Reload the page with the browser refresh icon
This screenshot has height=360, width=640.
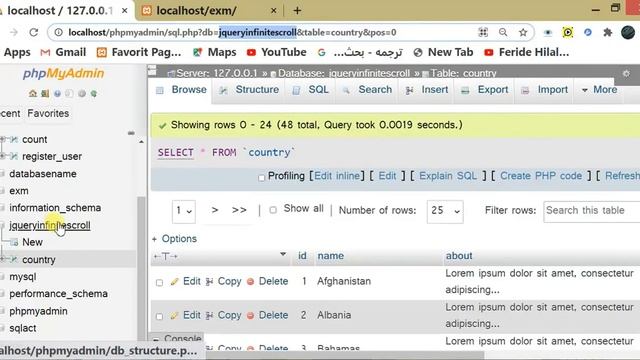[x=34, y=32]
